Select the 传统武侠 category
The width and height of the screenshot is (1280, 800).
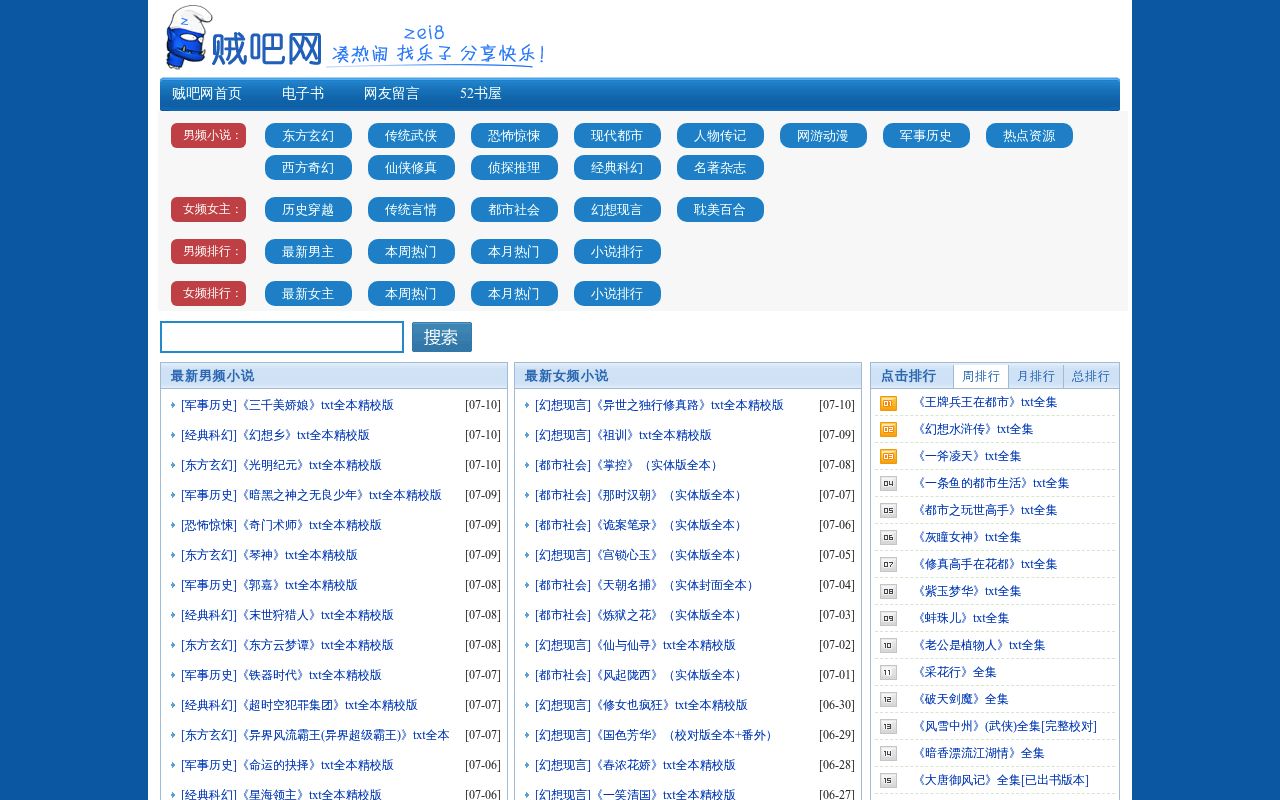coord(411,136)
